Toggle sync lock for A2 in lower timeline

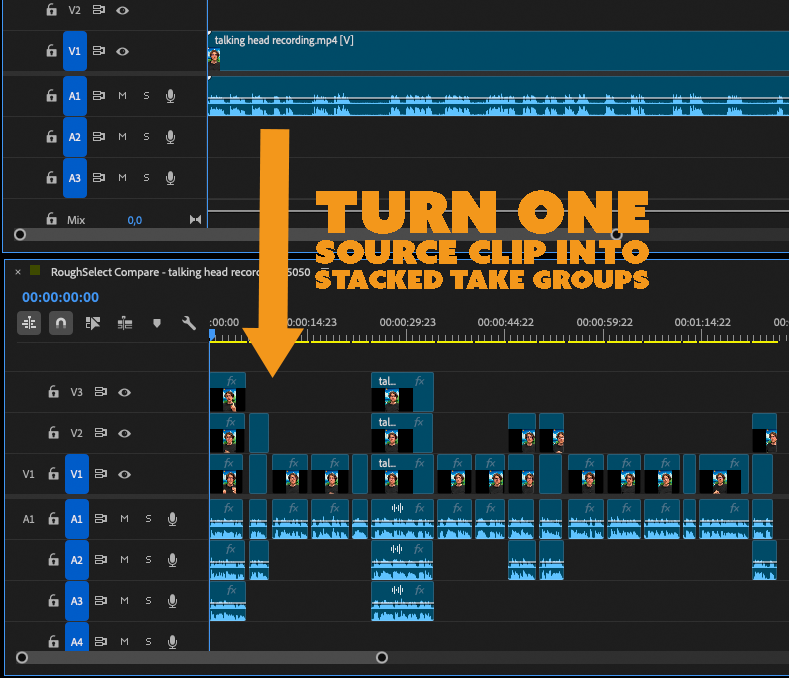pos(101,559)
